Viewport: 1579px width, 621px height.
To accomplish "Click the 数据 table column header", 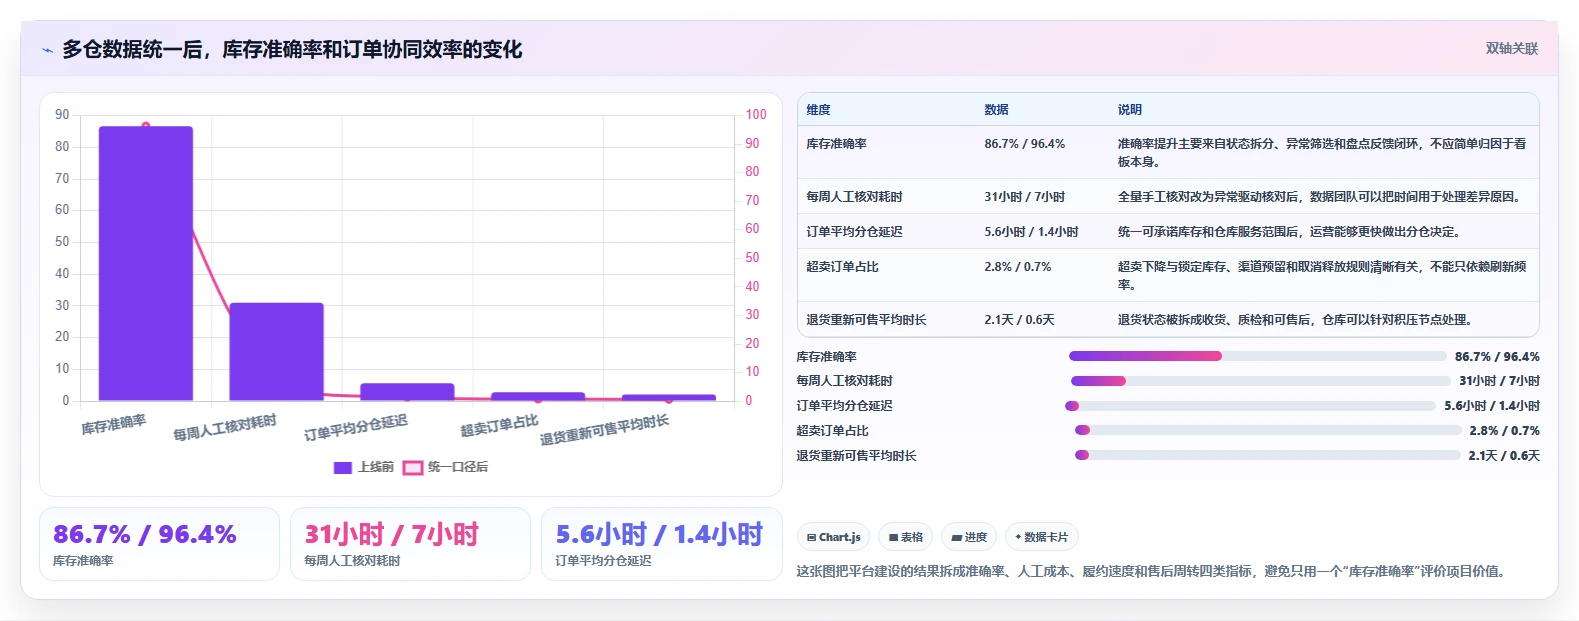I will [x=996, y=110].
